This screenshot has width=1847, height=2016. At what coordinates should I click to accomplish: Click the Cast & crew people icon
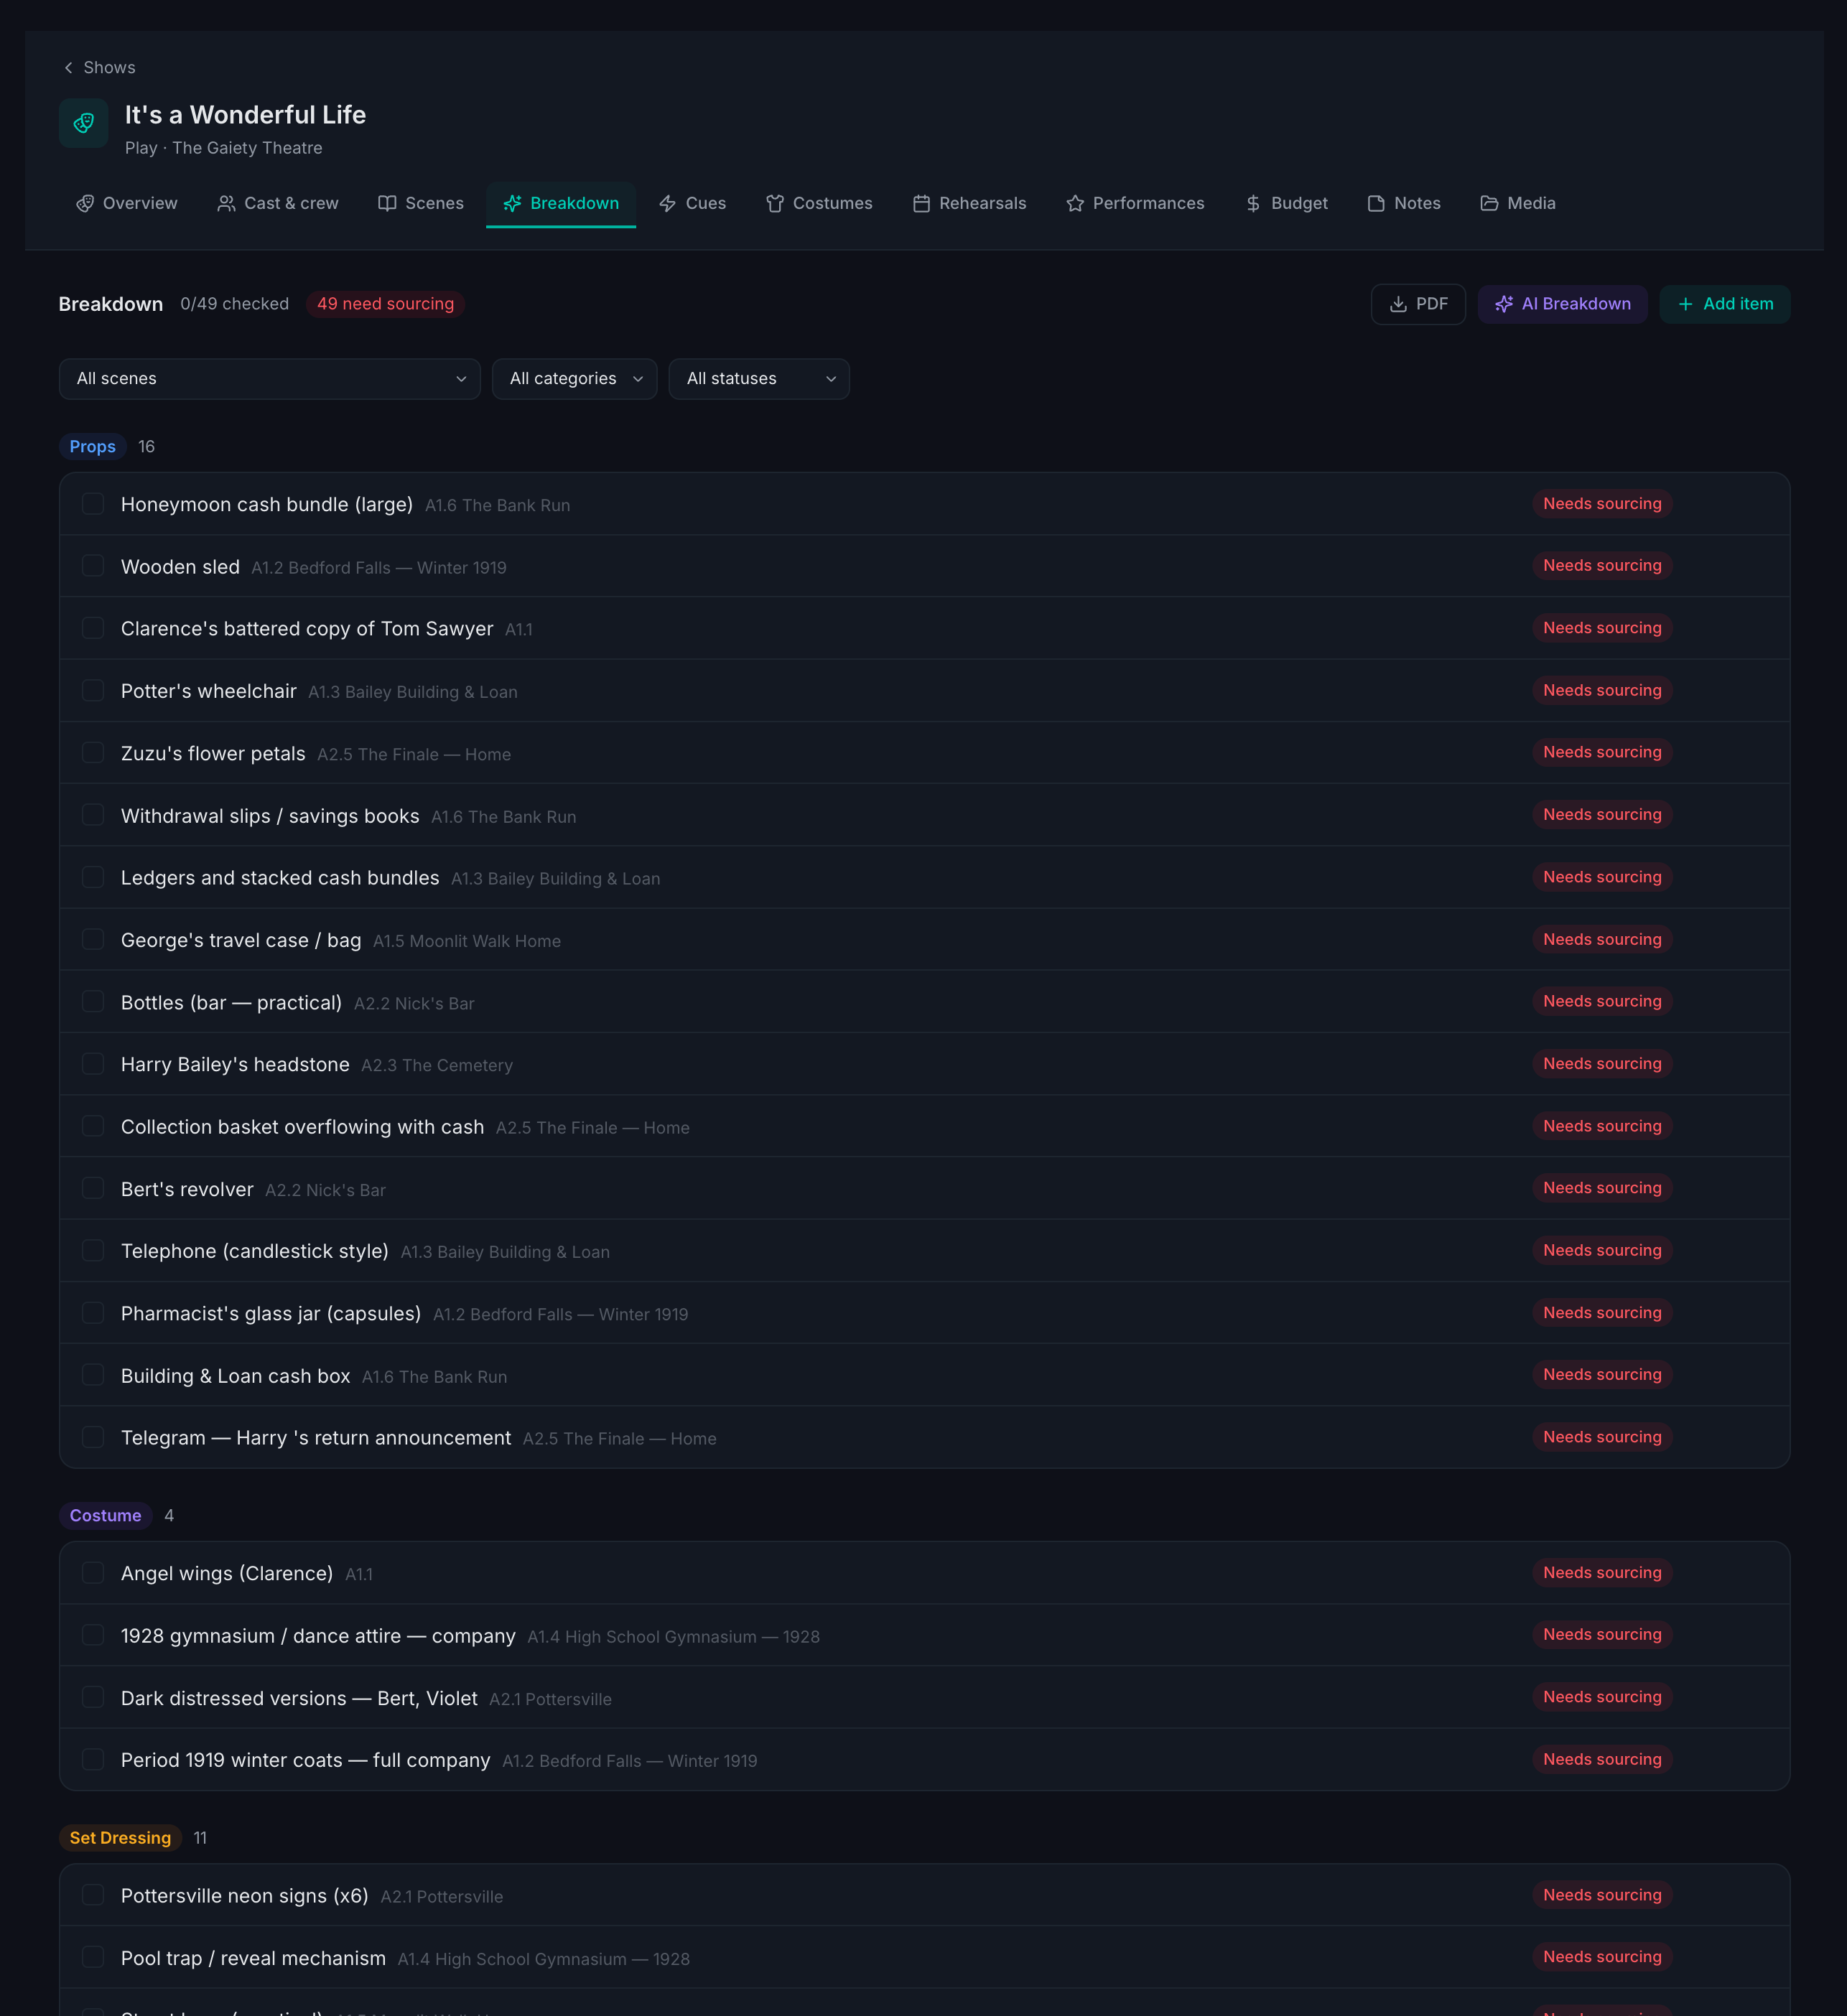(x=227, y=203)
